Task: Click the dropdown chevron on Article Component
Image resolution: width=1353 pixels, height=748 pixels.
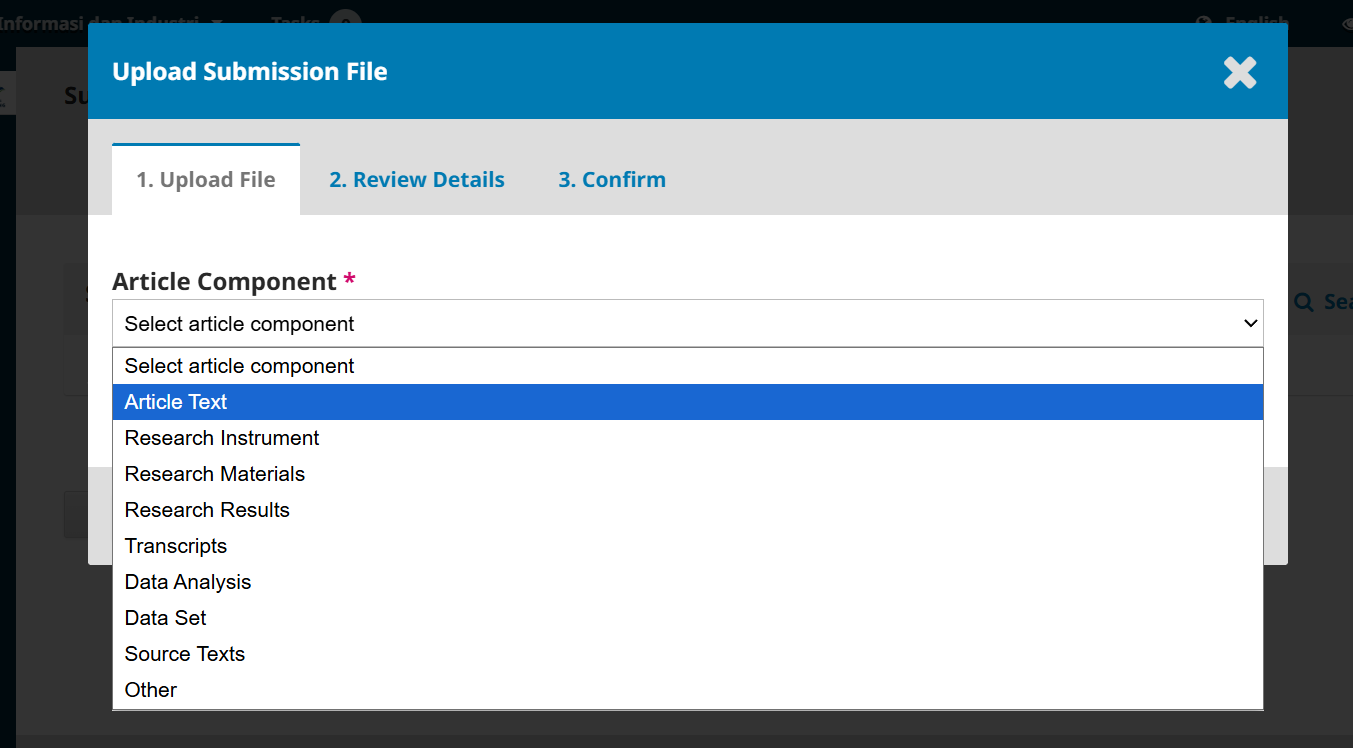Action: [x=1249, y=323]
